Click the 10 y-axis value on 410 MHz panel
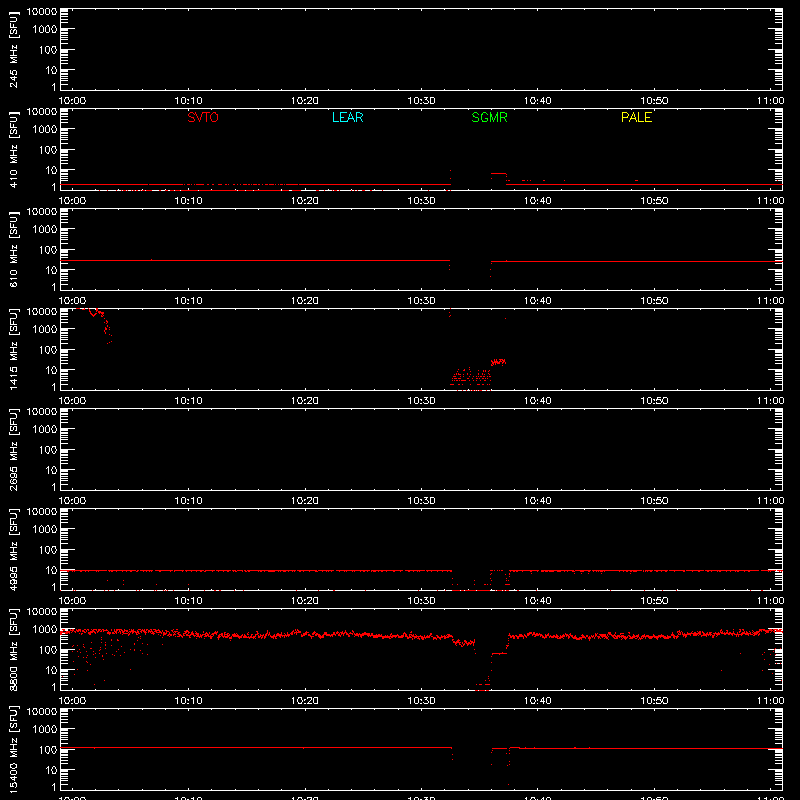 (52, 170)
